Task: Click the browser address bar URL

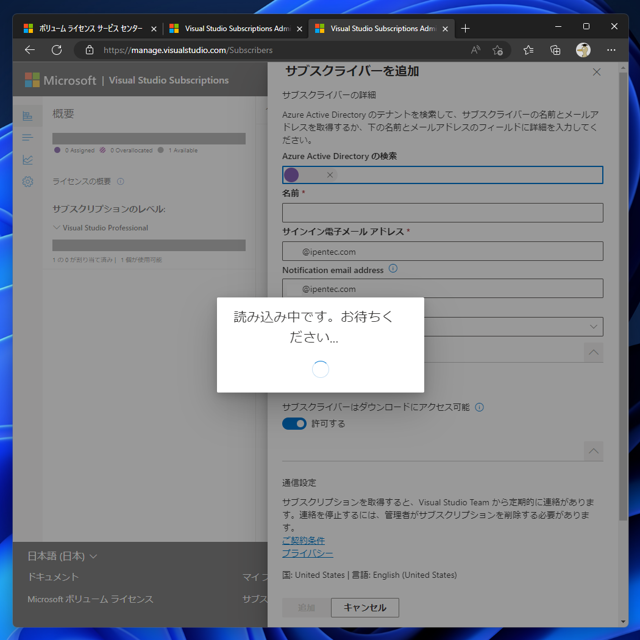Action: click(188, 50)
